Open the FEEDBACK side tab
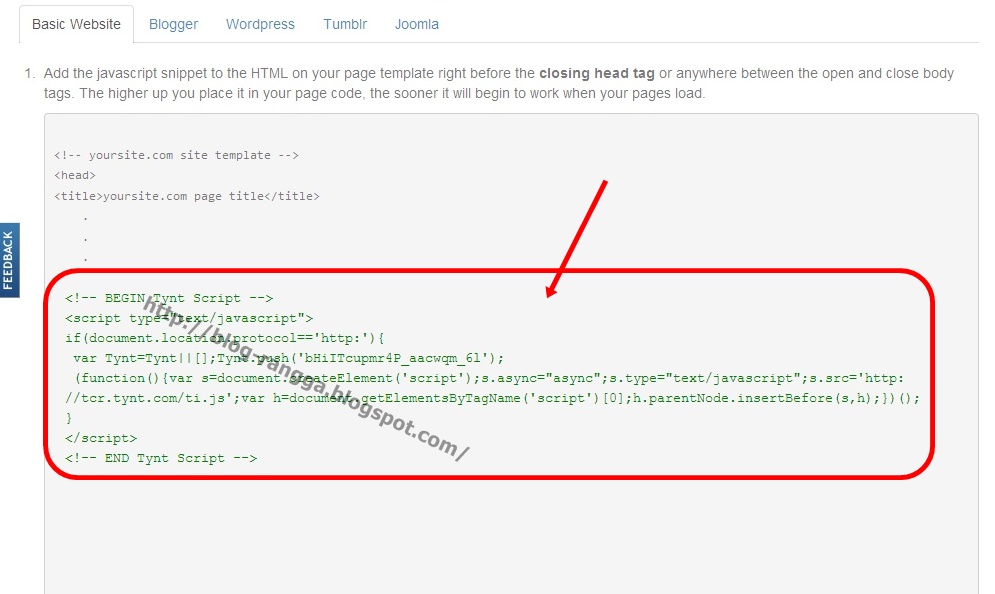The width and height of the screenshot is (995, 594). click(9, 260)
